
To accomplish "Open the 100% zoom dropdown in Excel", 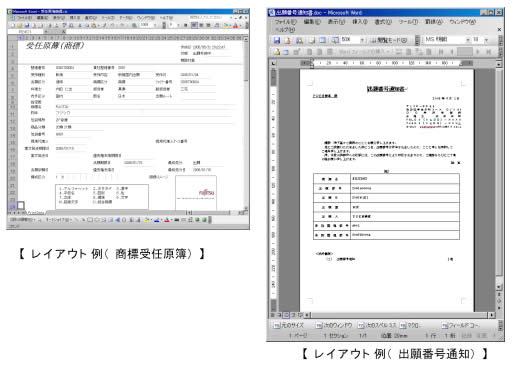I will 155,25.
